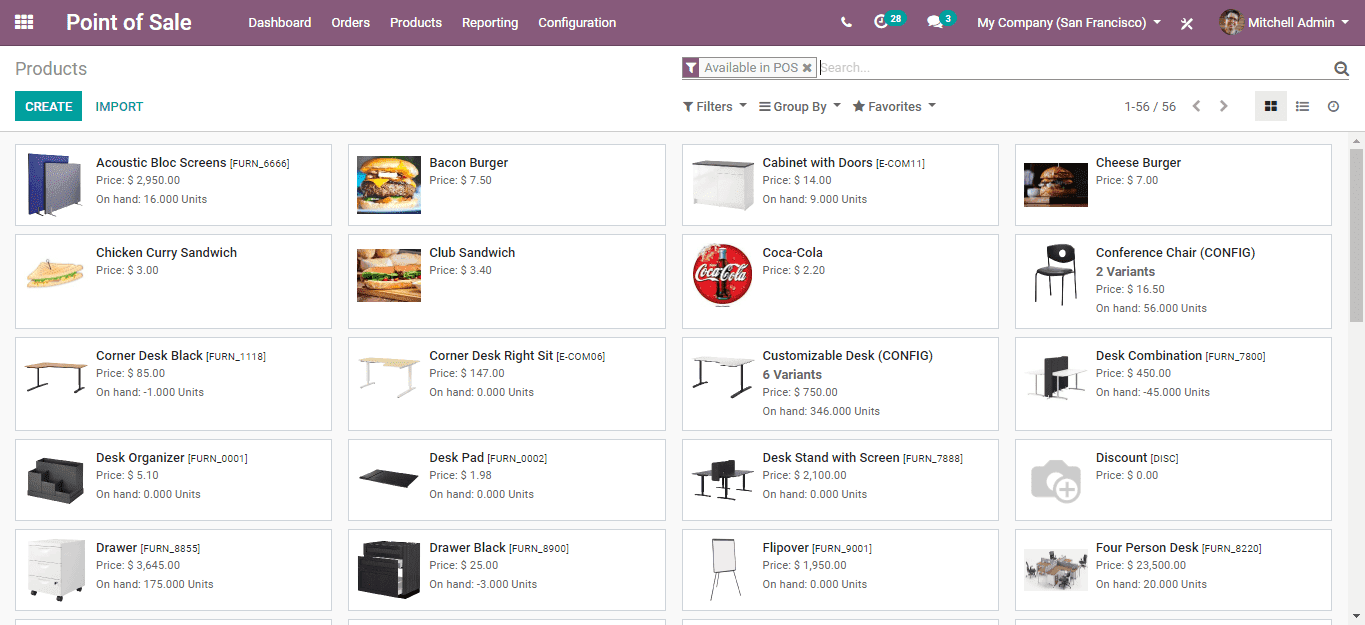
Task: Open the Conference Chair product image
Action: click(1056, 274)
